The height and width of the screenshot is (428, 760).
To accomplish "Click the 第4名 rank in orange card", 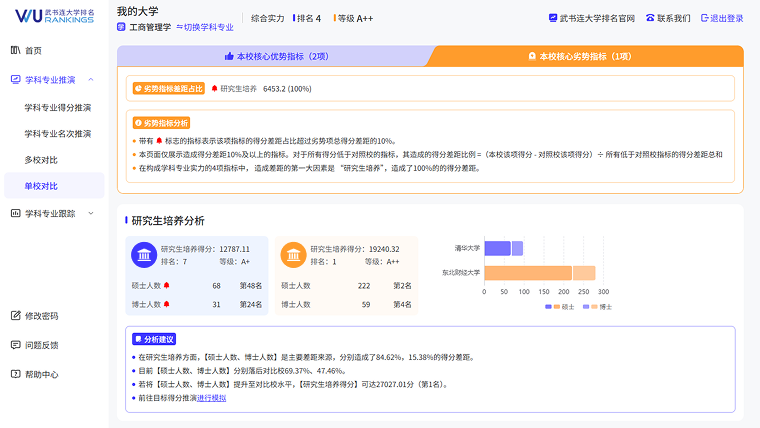I will (x=402, y=305).
